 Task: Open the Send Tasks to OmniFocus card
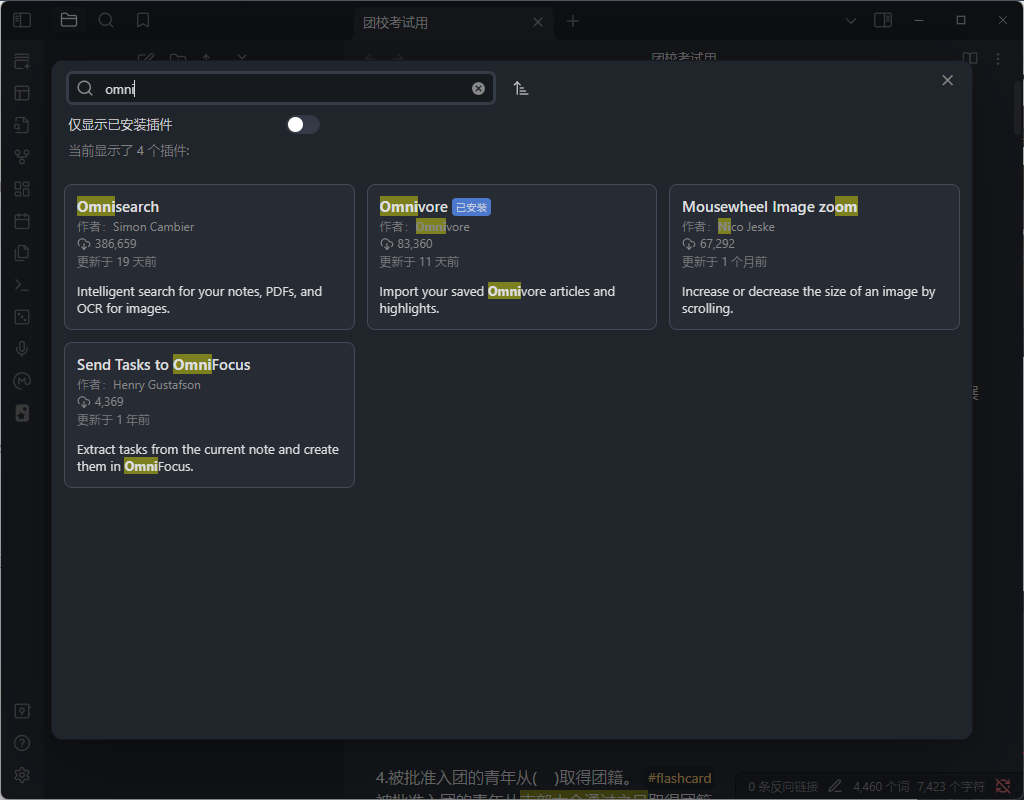209,415
